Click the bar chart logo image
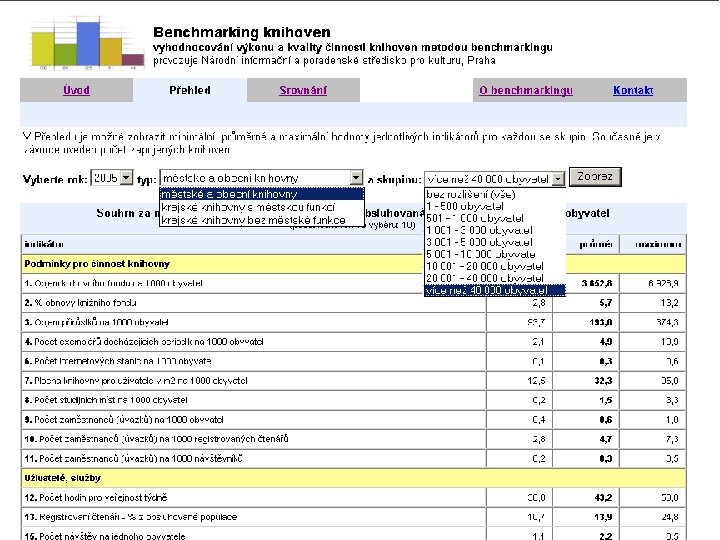Screen dimensions: 720x540 (x=86, y=43)
